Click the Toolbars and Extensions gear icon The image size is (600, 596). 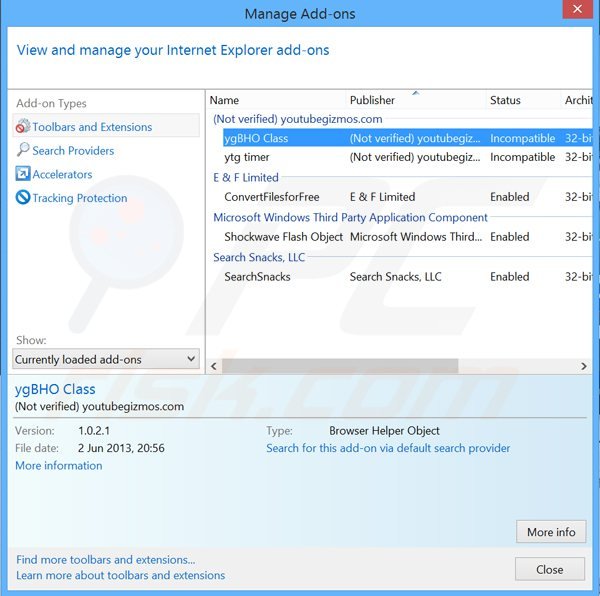23,126
